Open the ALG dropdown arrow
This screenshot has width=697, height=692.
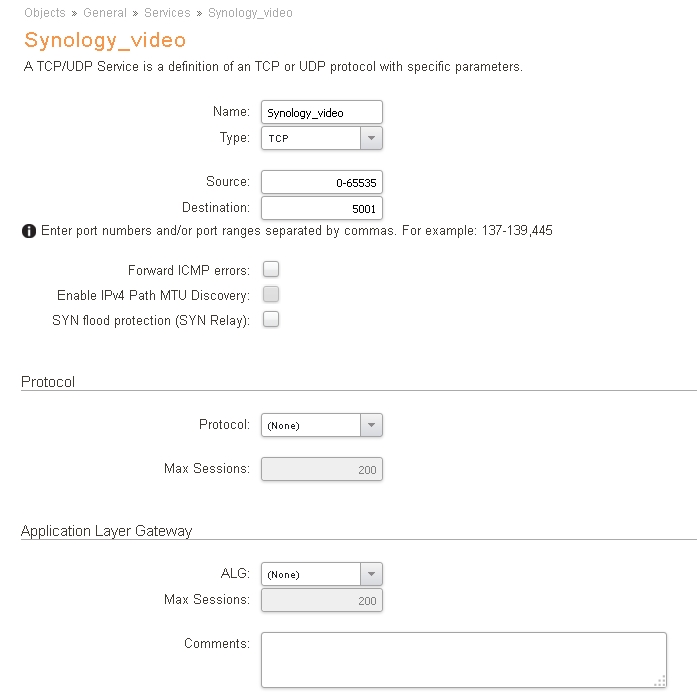point(371,574)
